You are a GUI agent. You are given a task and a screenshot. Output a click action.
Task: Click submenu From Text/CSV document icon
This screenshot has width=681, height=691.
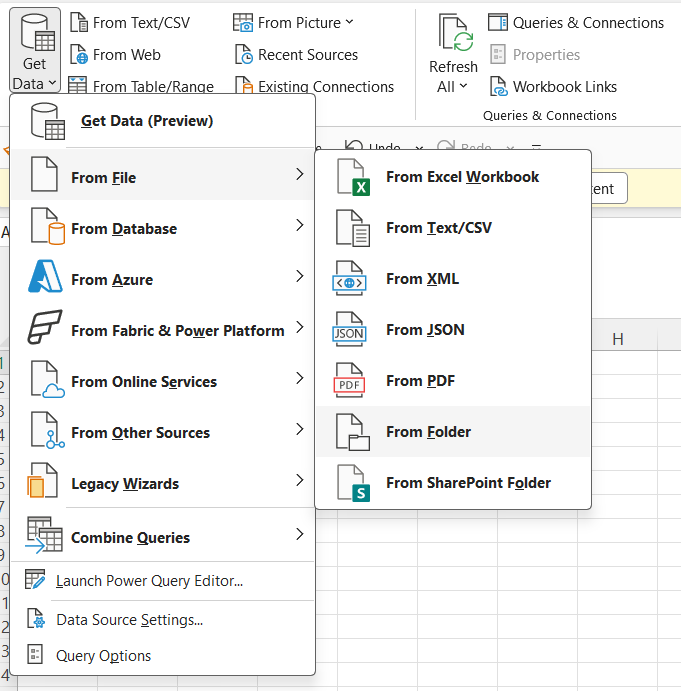353,228
